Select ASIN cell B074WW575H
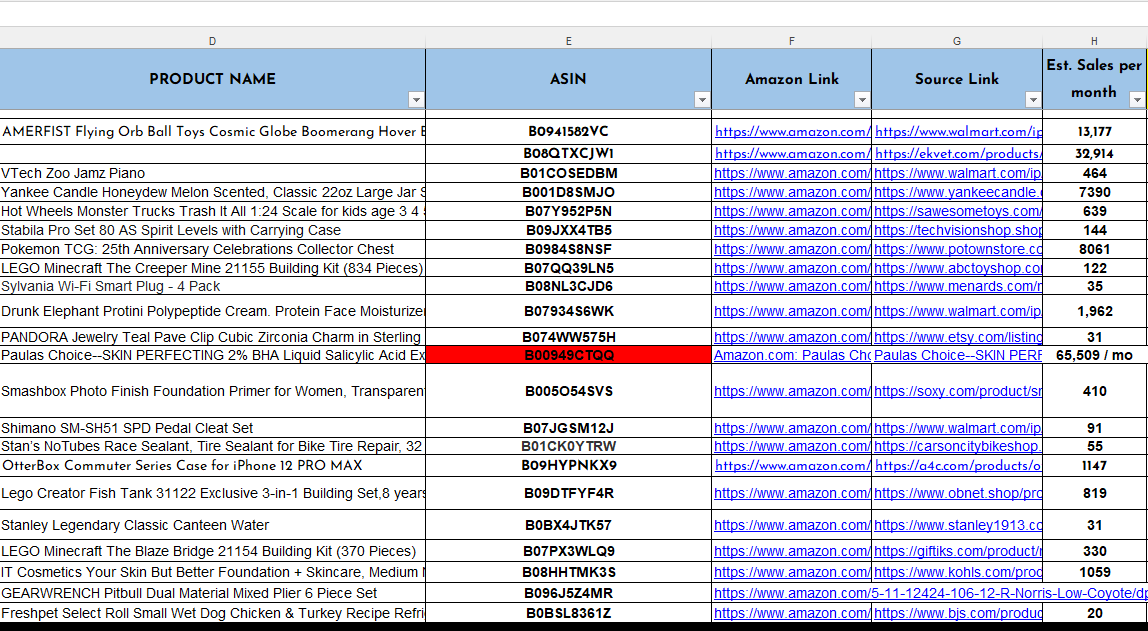The height and width of the screenshot is (631, 1148). [568, 337]
